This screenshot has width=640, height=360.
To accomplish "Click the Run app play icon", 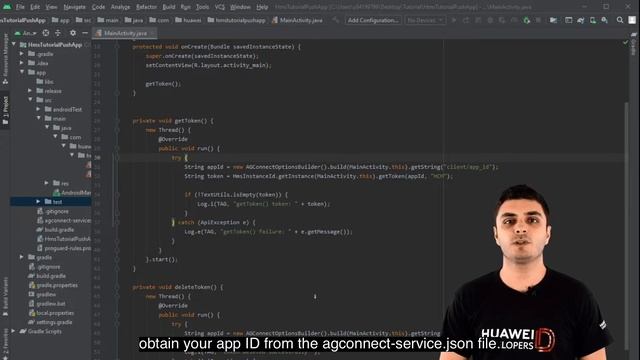I will tap(454, 20).
